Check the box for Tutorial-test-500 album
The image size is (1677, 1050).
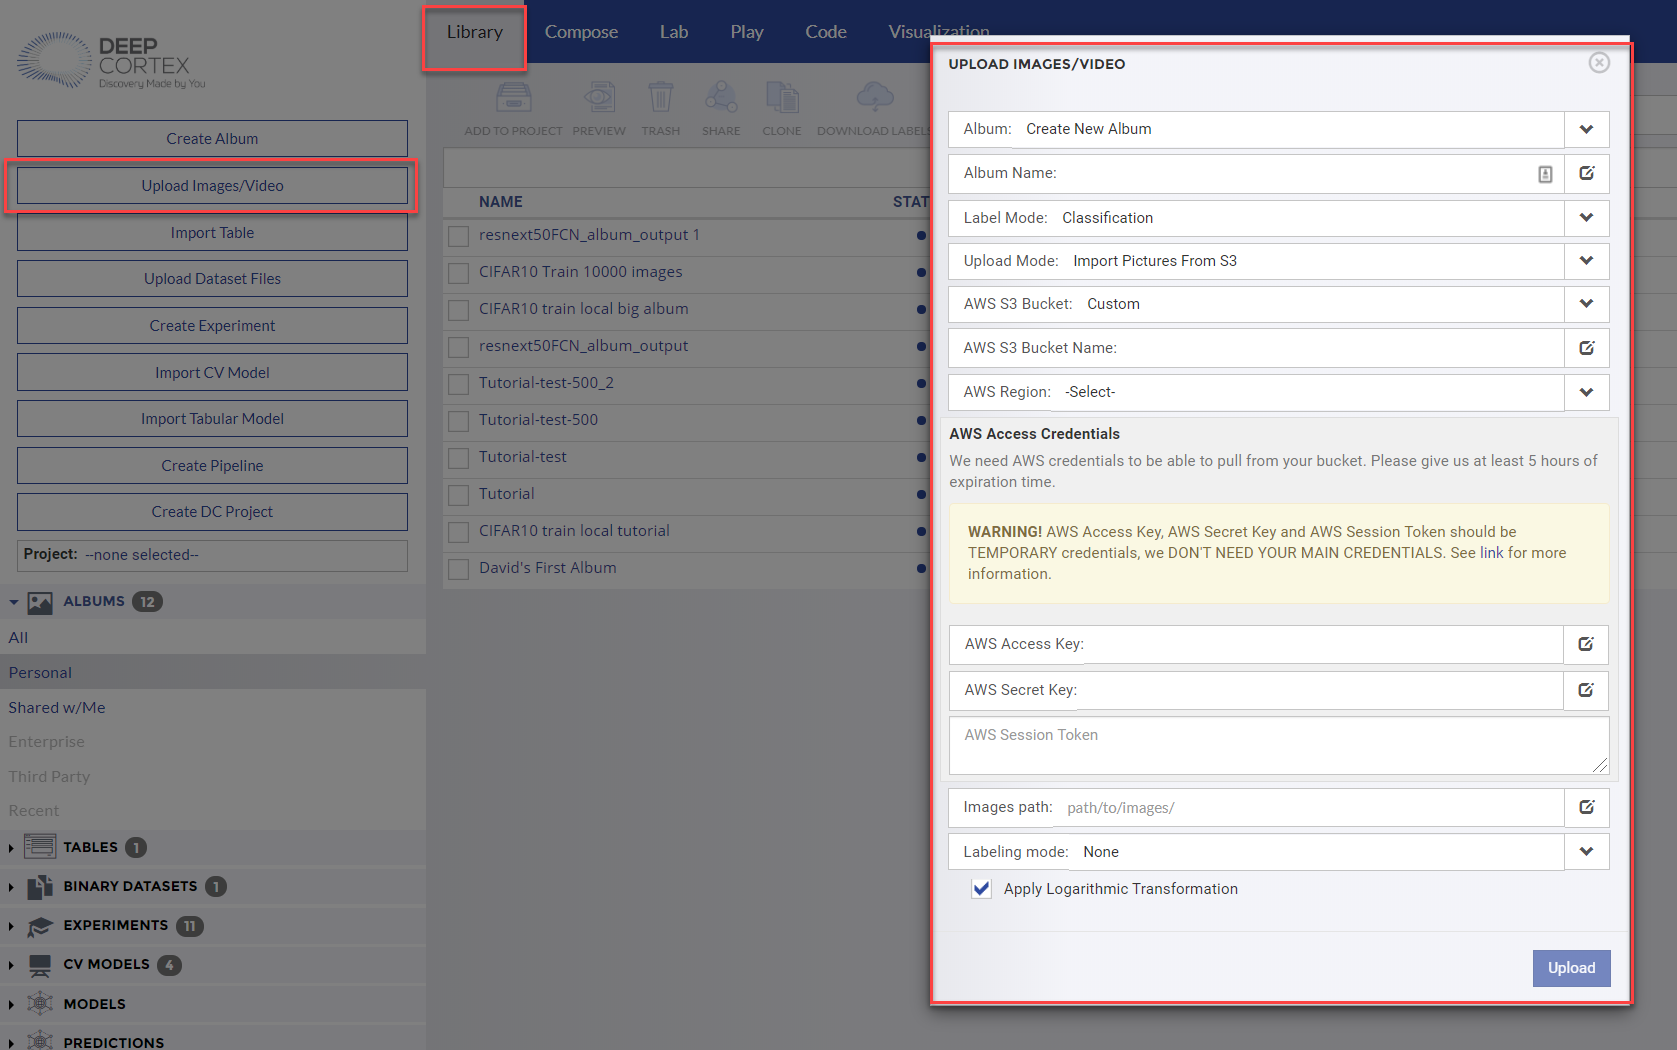(x=459, y=421)
